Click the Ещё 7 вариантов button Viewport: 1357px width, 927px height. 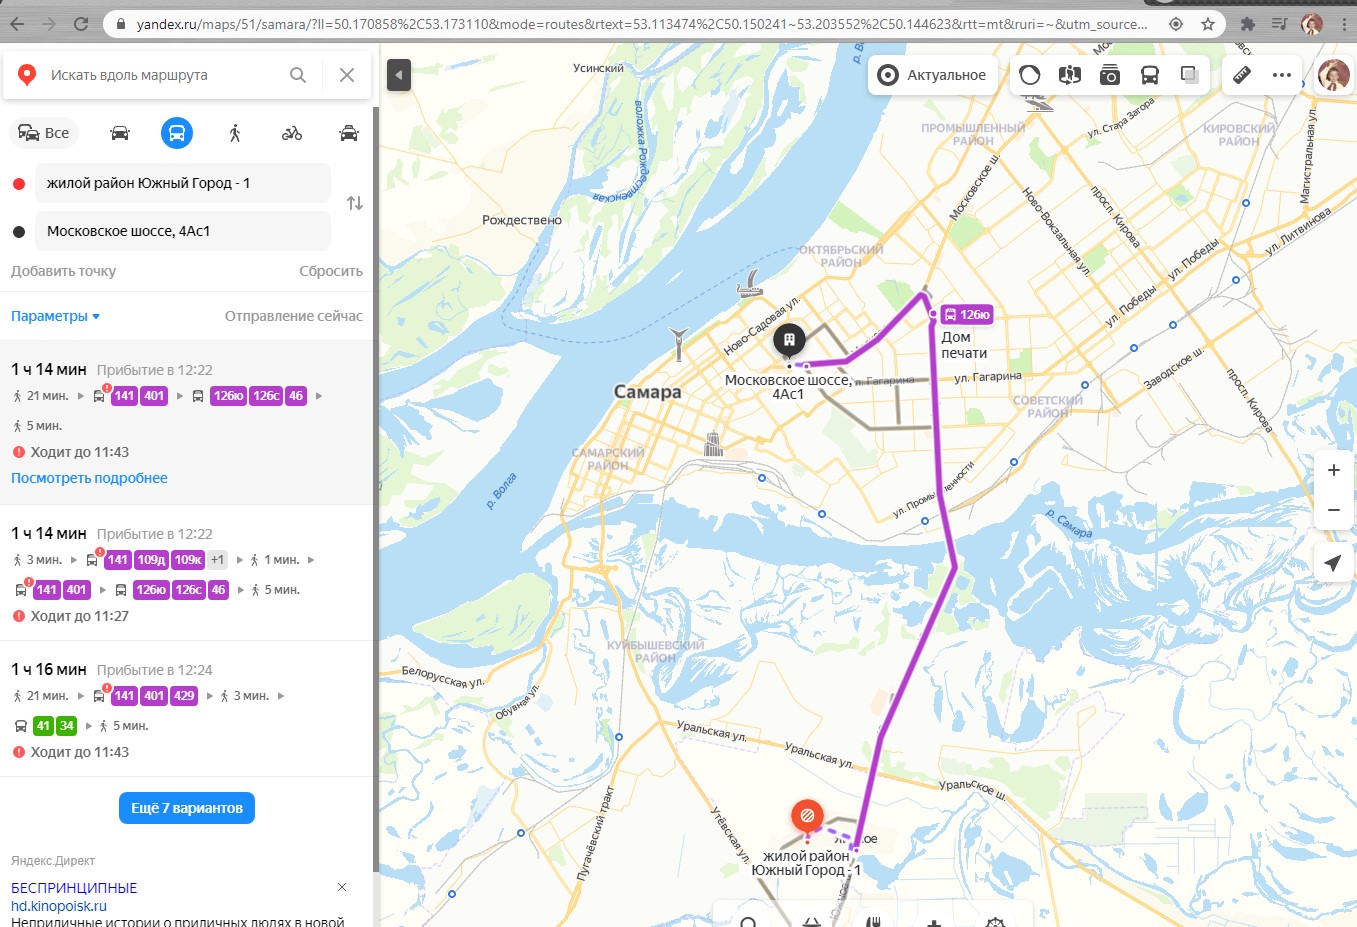pyautogui.click(x=187, y=808)
